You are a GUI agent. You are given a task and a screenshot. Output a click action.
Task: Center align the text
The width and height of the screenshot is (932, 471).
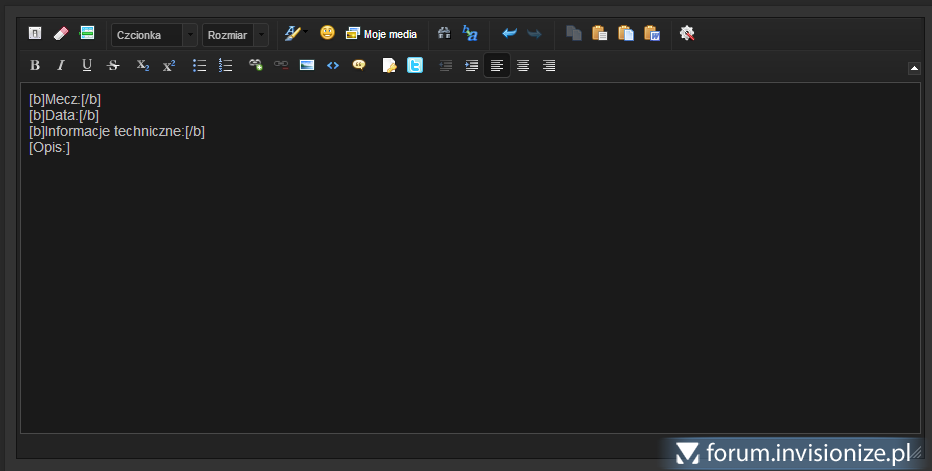tap(522, 66)
